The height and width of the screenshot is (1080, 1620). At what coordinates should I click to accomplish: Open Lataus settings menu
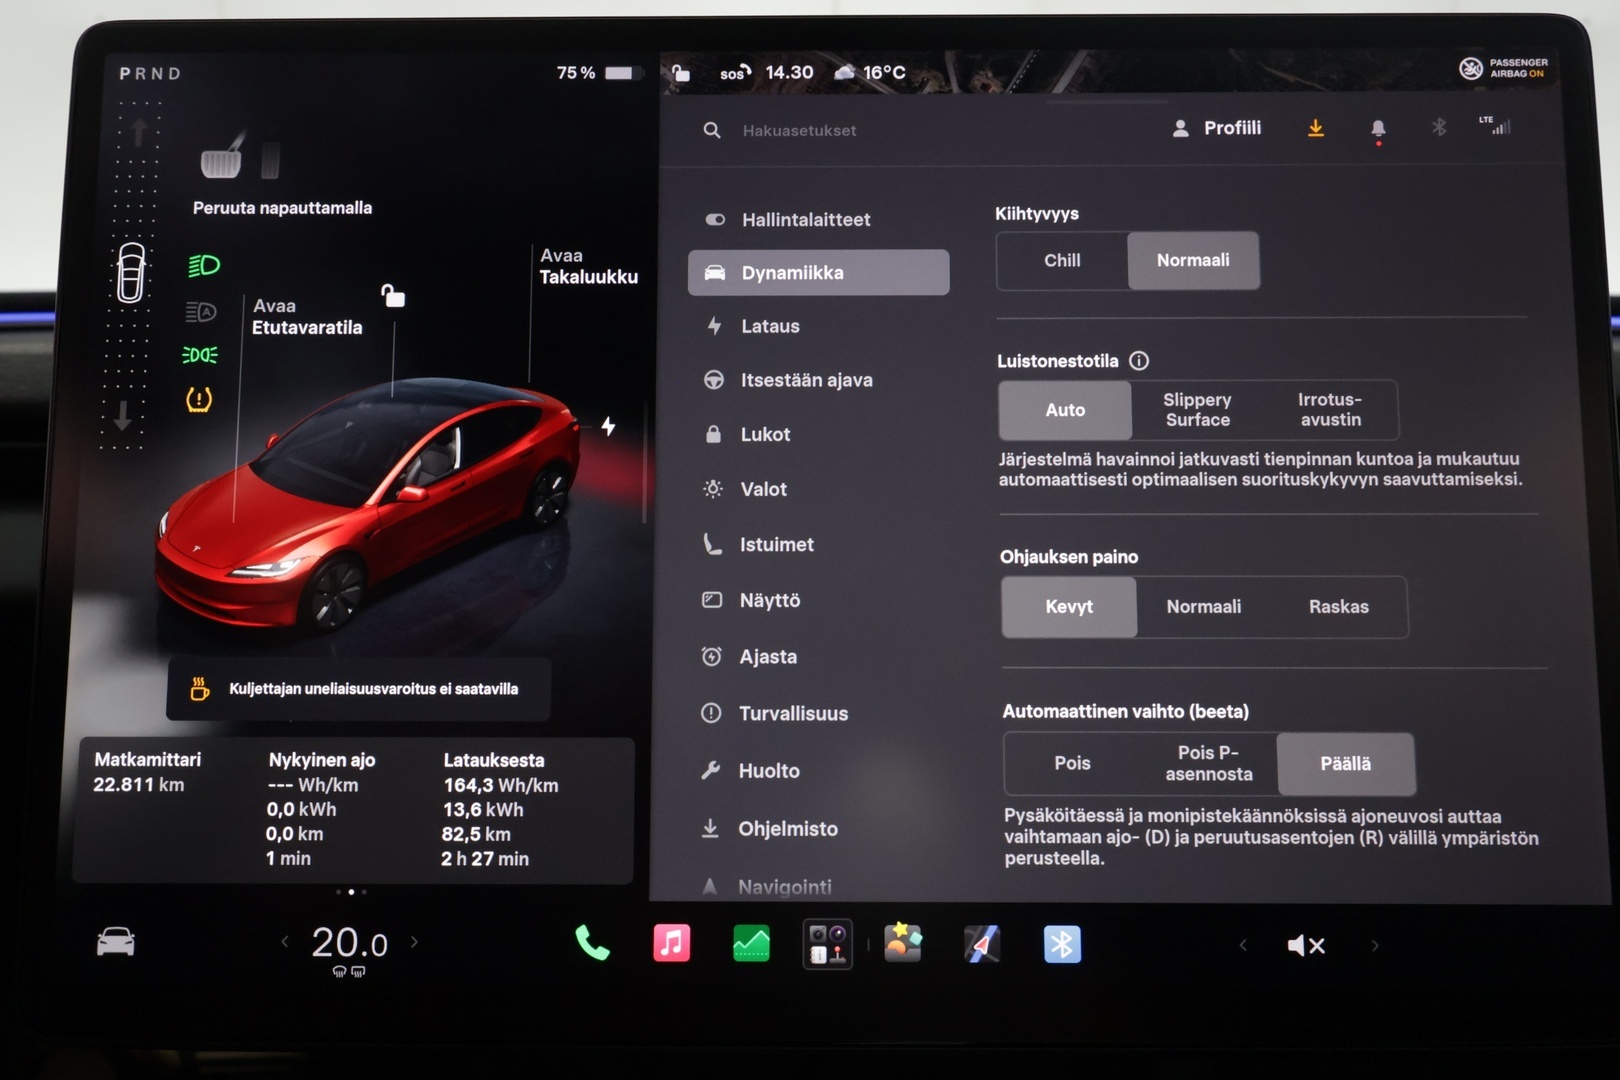[x=818, y=326]
